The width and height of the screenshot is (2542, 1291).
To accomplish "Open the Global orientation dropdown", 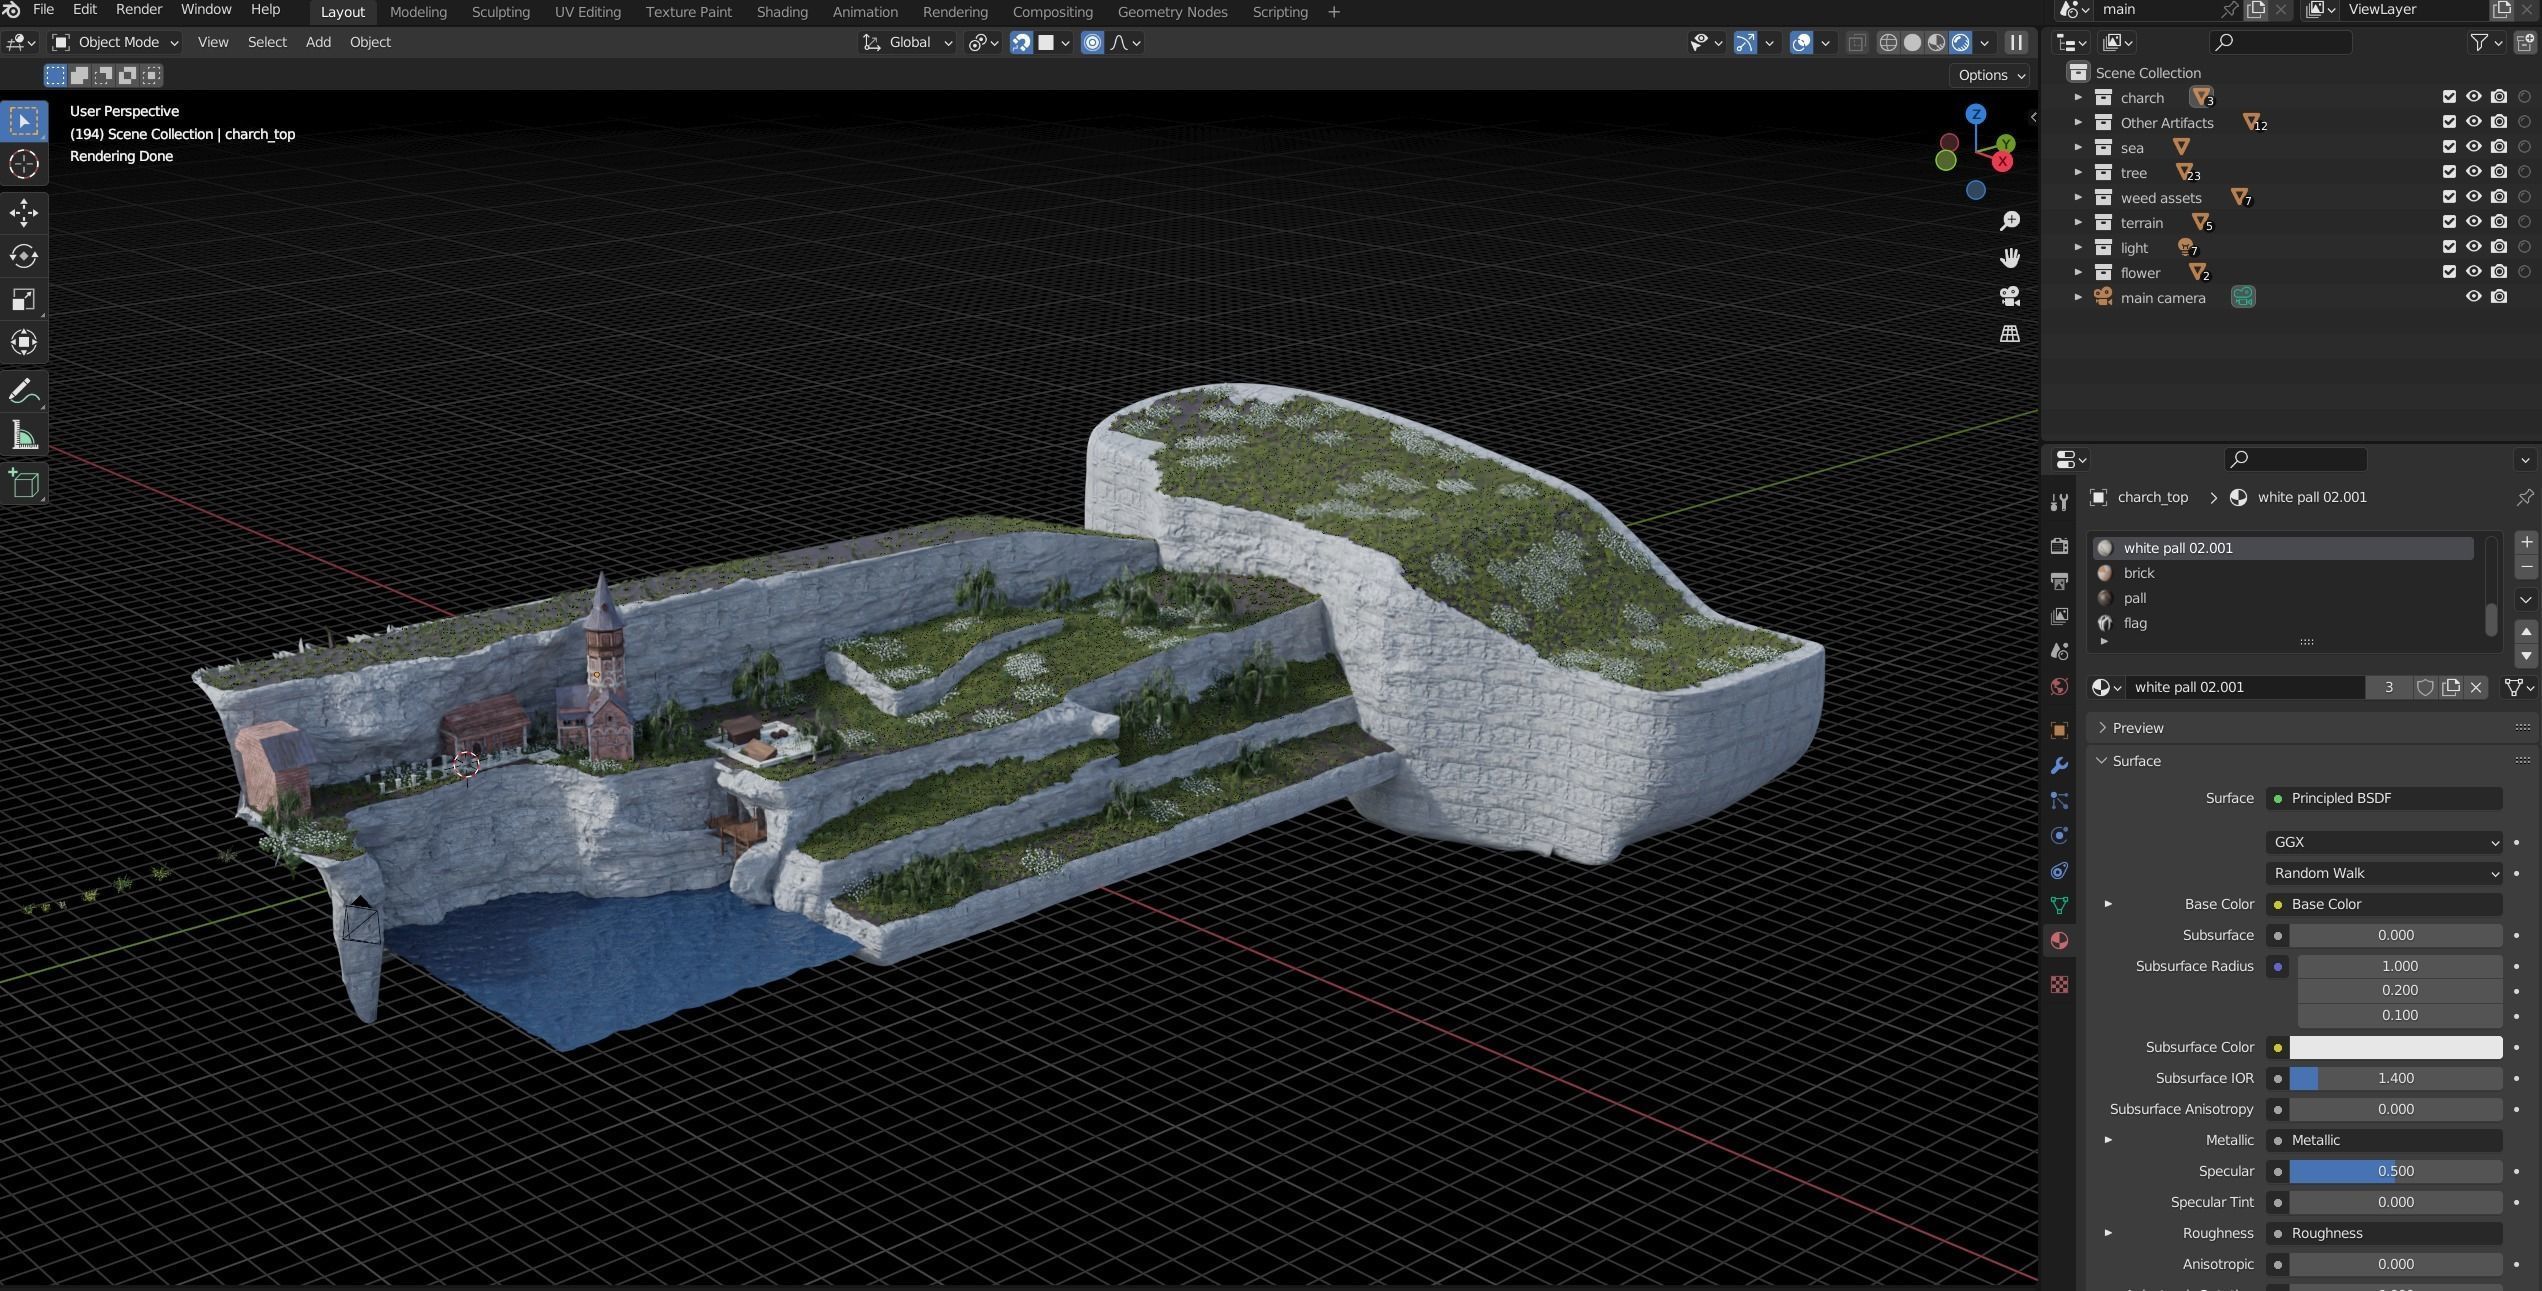I will (908, 42).
